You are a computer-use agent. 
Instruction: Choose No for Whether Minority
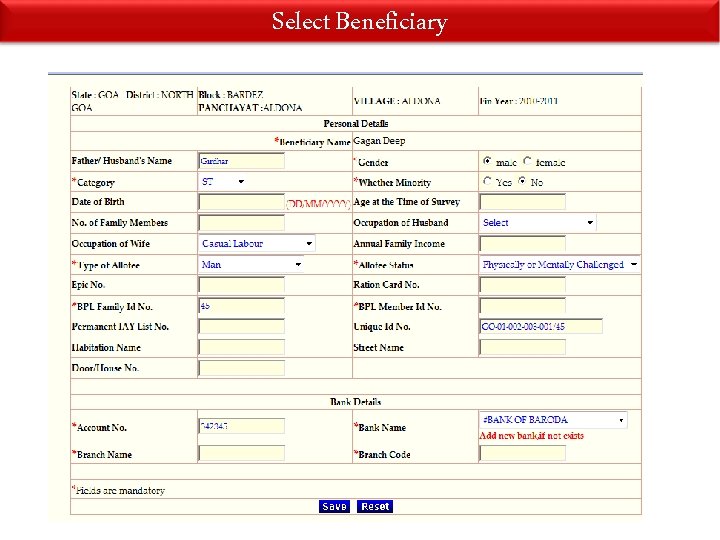(522, 181)
